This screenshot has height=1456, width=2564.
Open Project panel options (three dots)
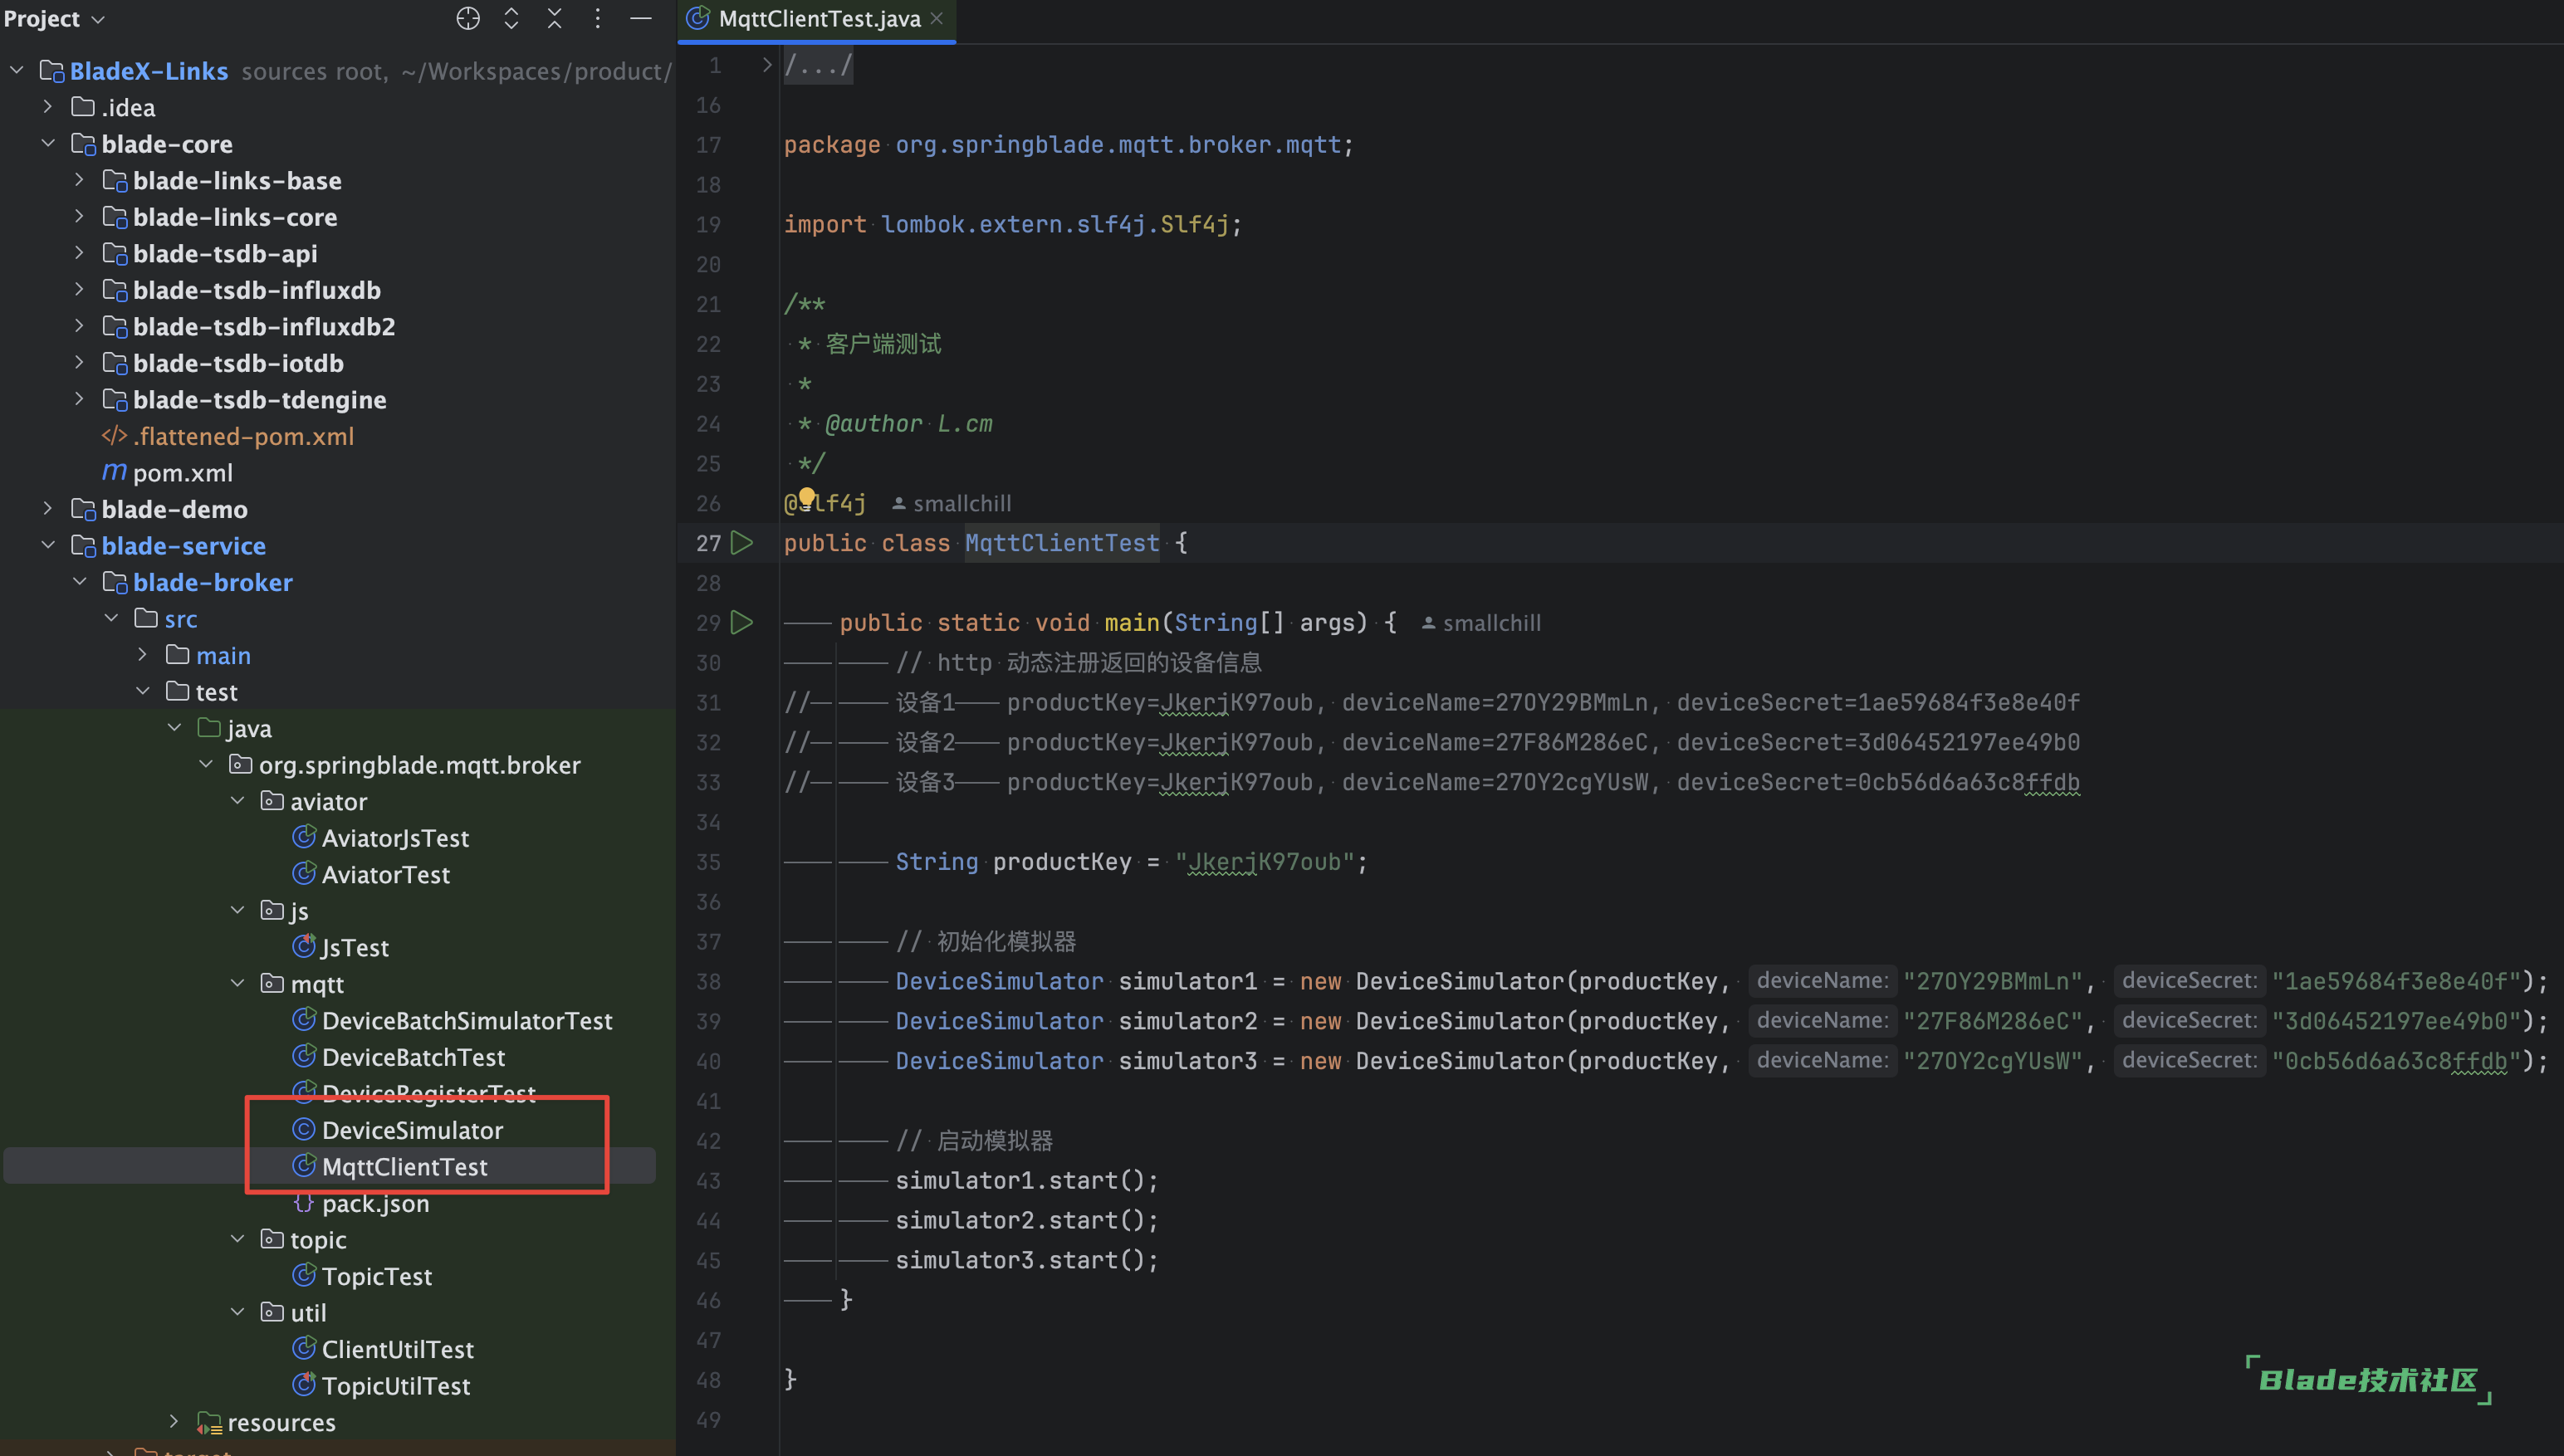coord(597,19)
